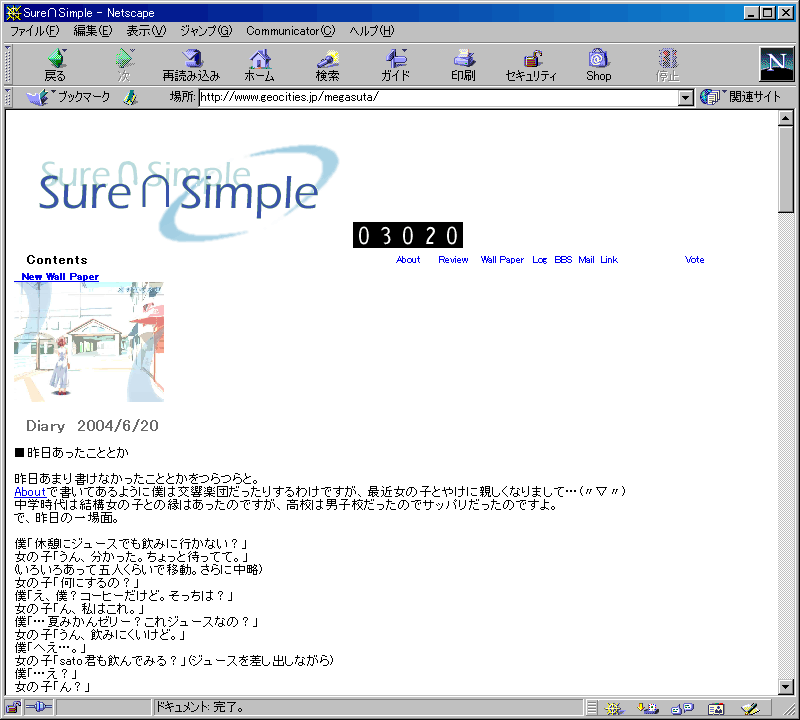Screen dimensions: 800x720
Task: Follow the About navigation link
Action: coord(408,260)
